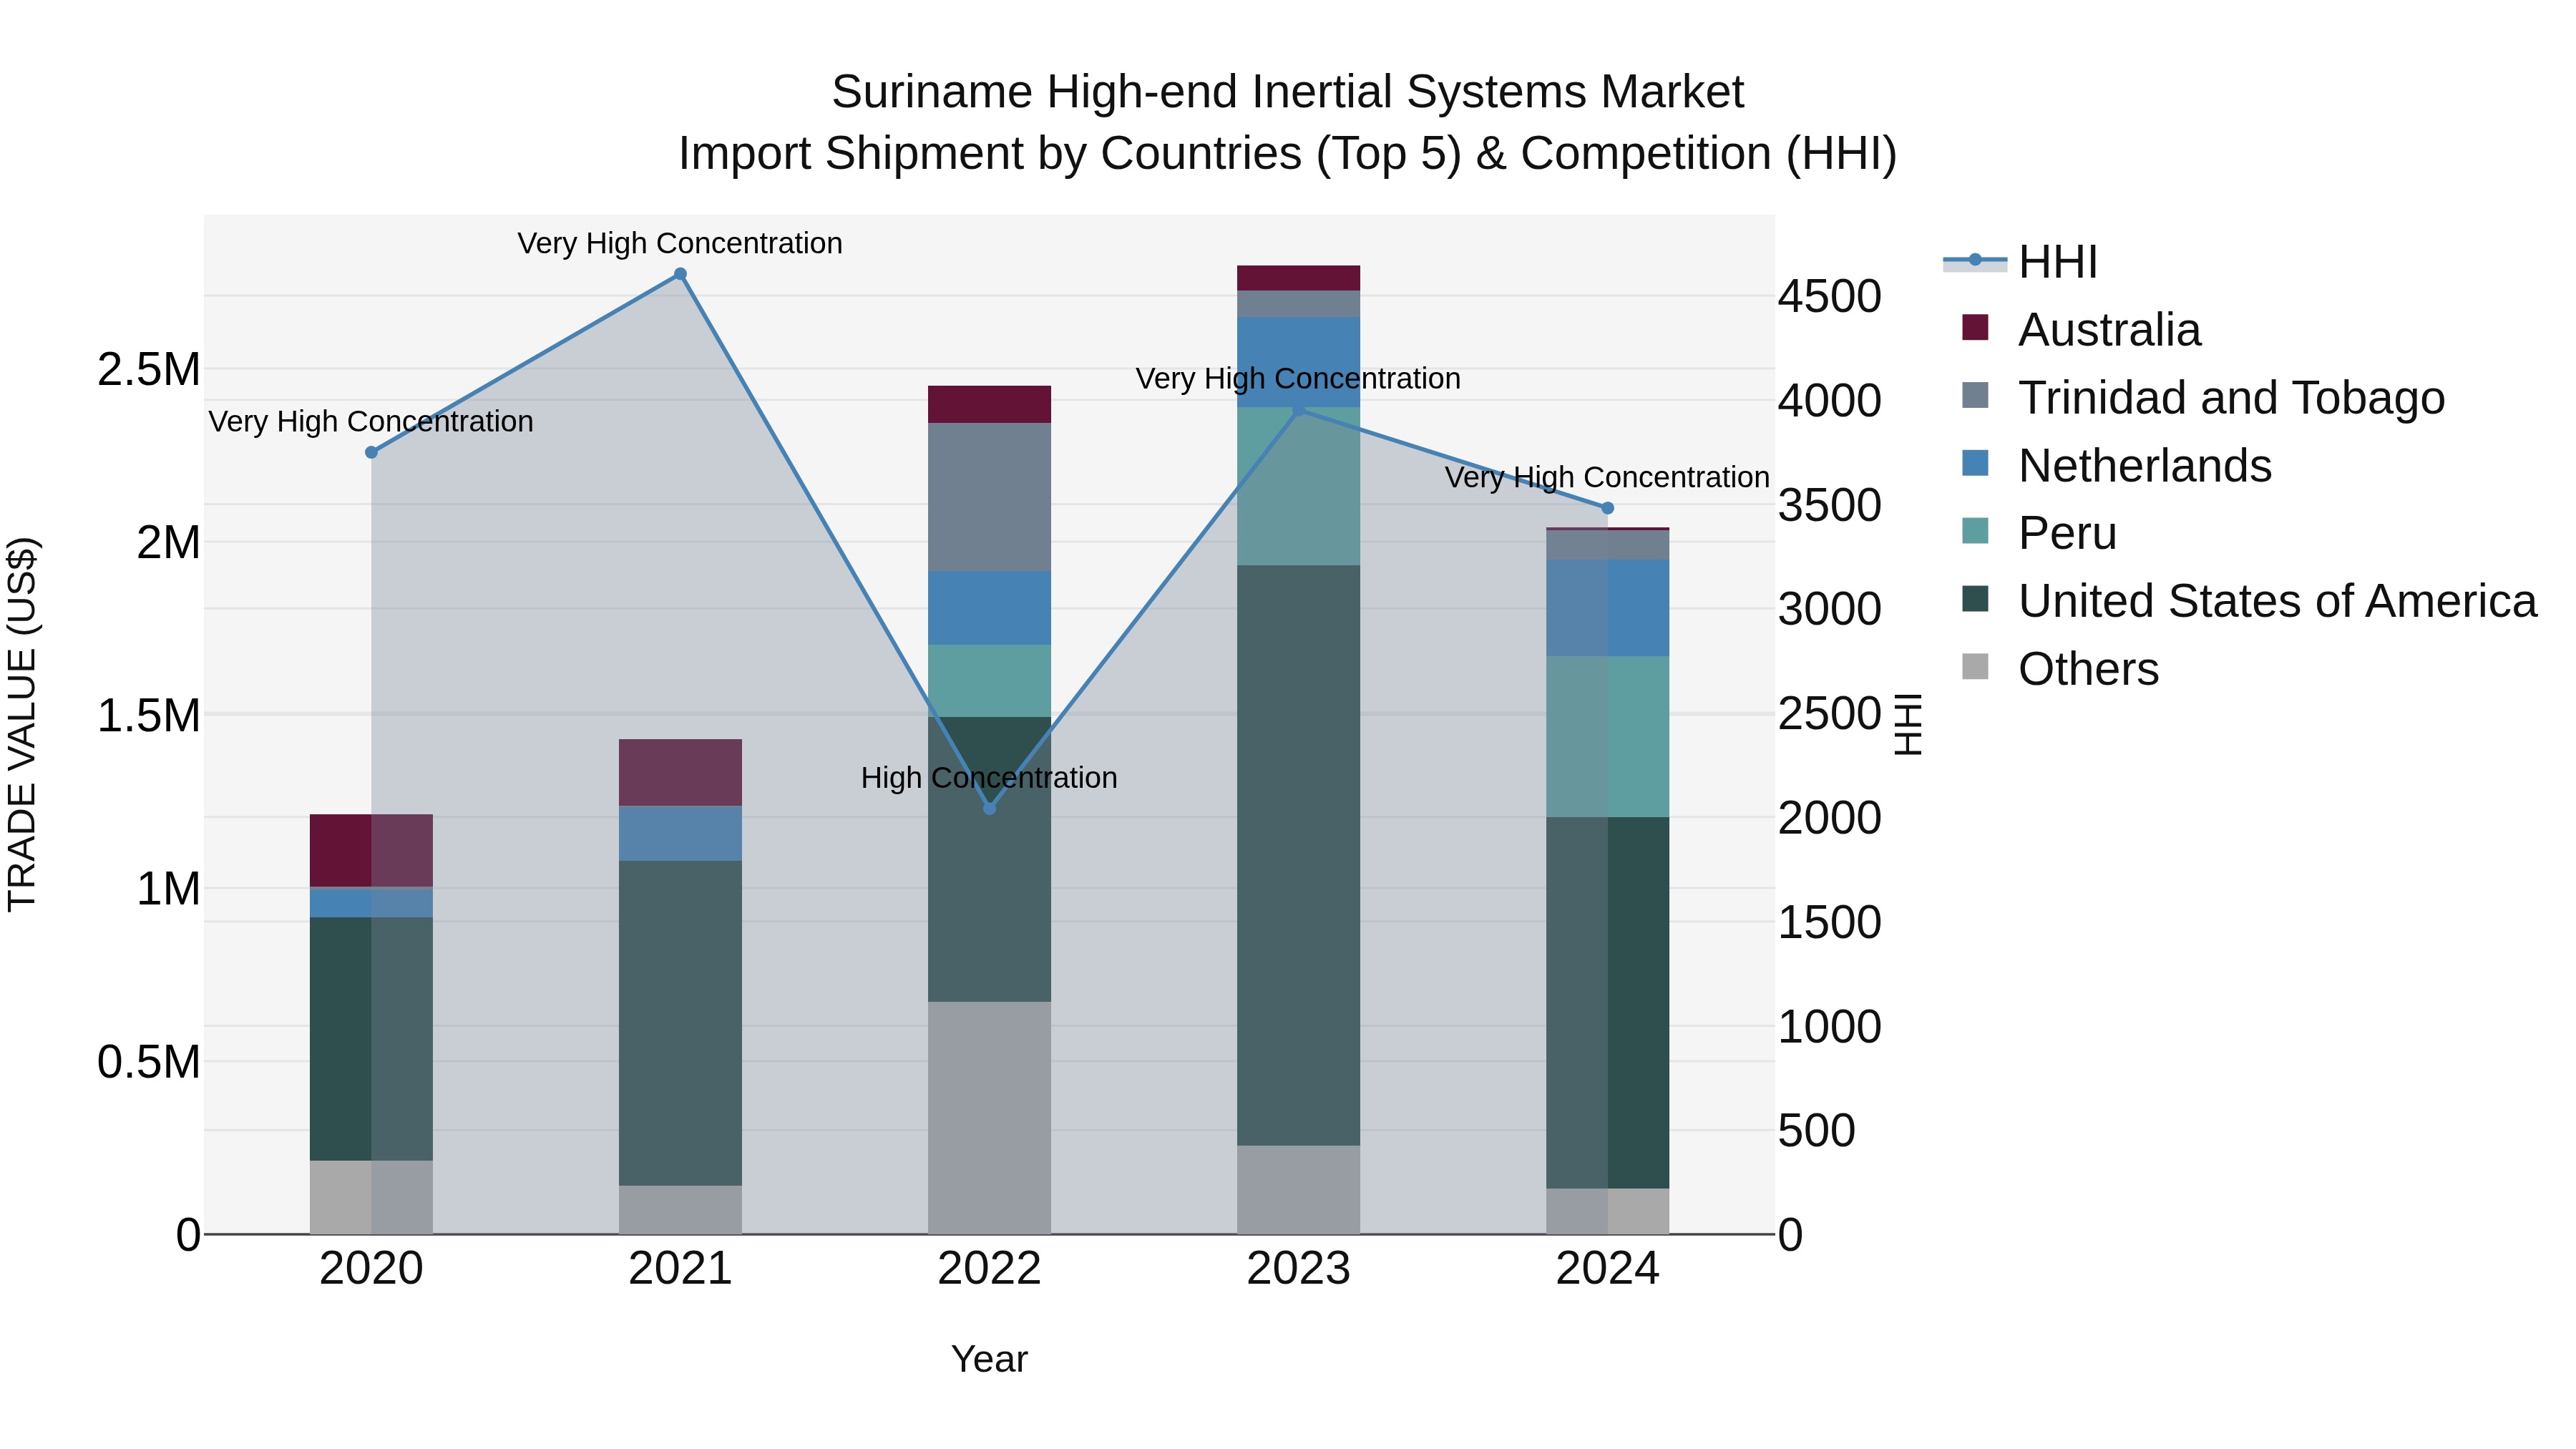Click the 2021 HHI data point
The image size is (2576, 1449).
[680, 274]
